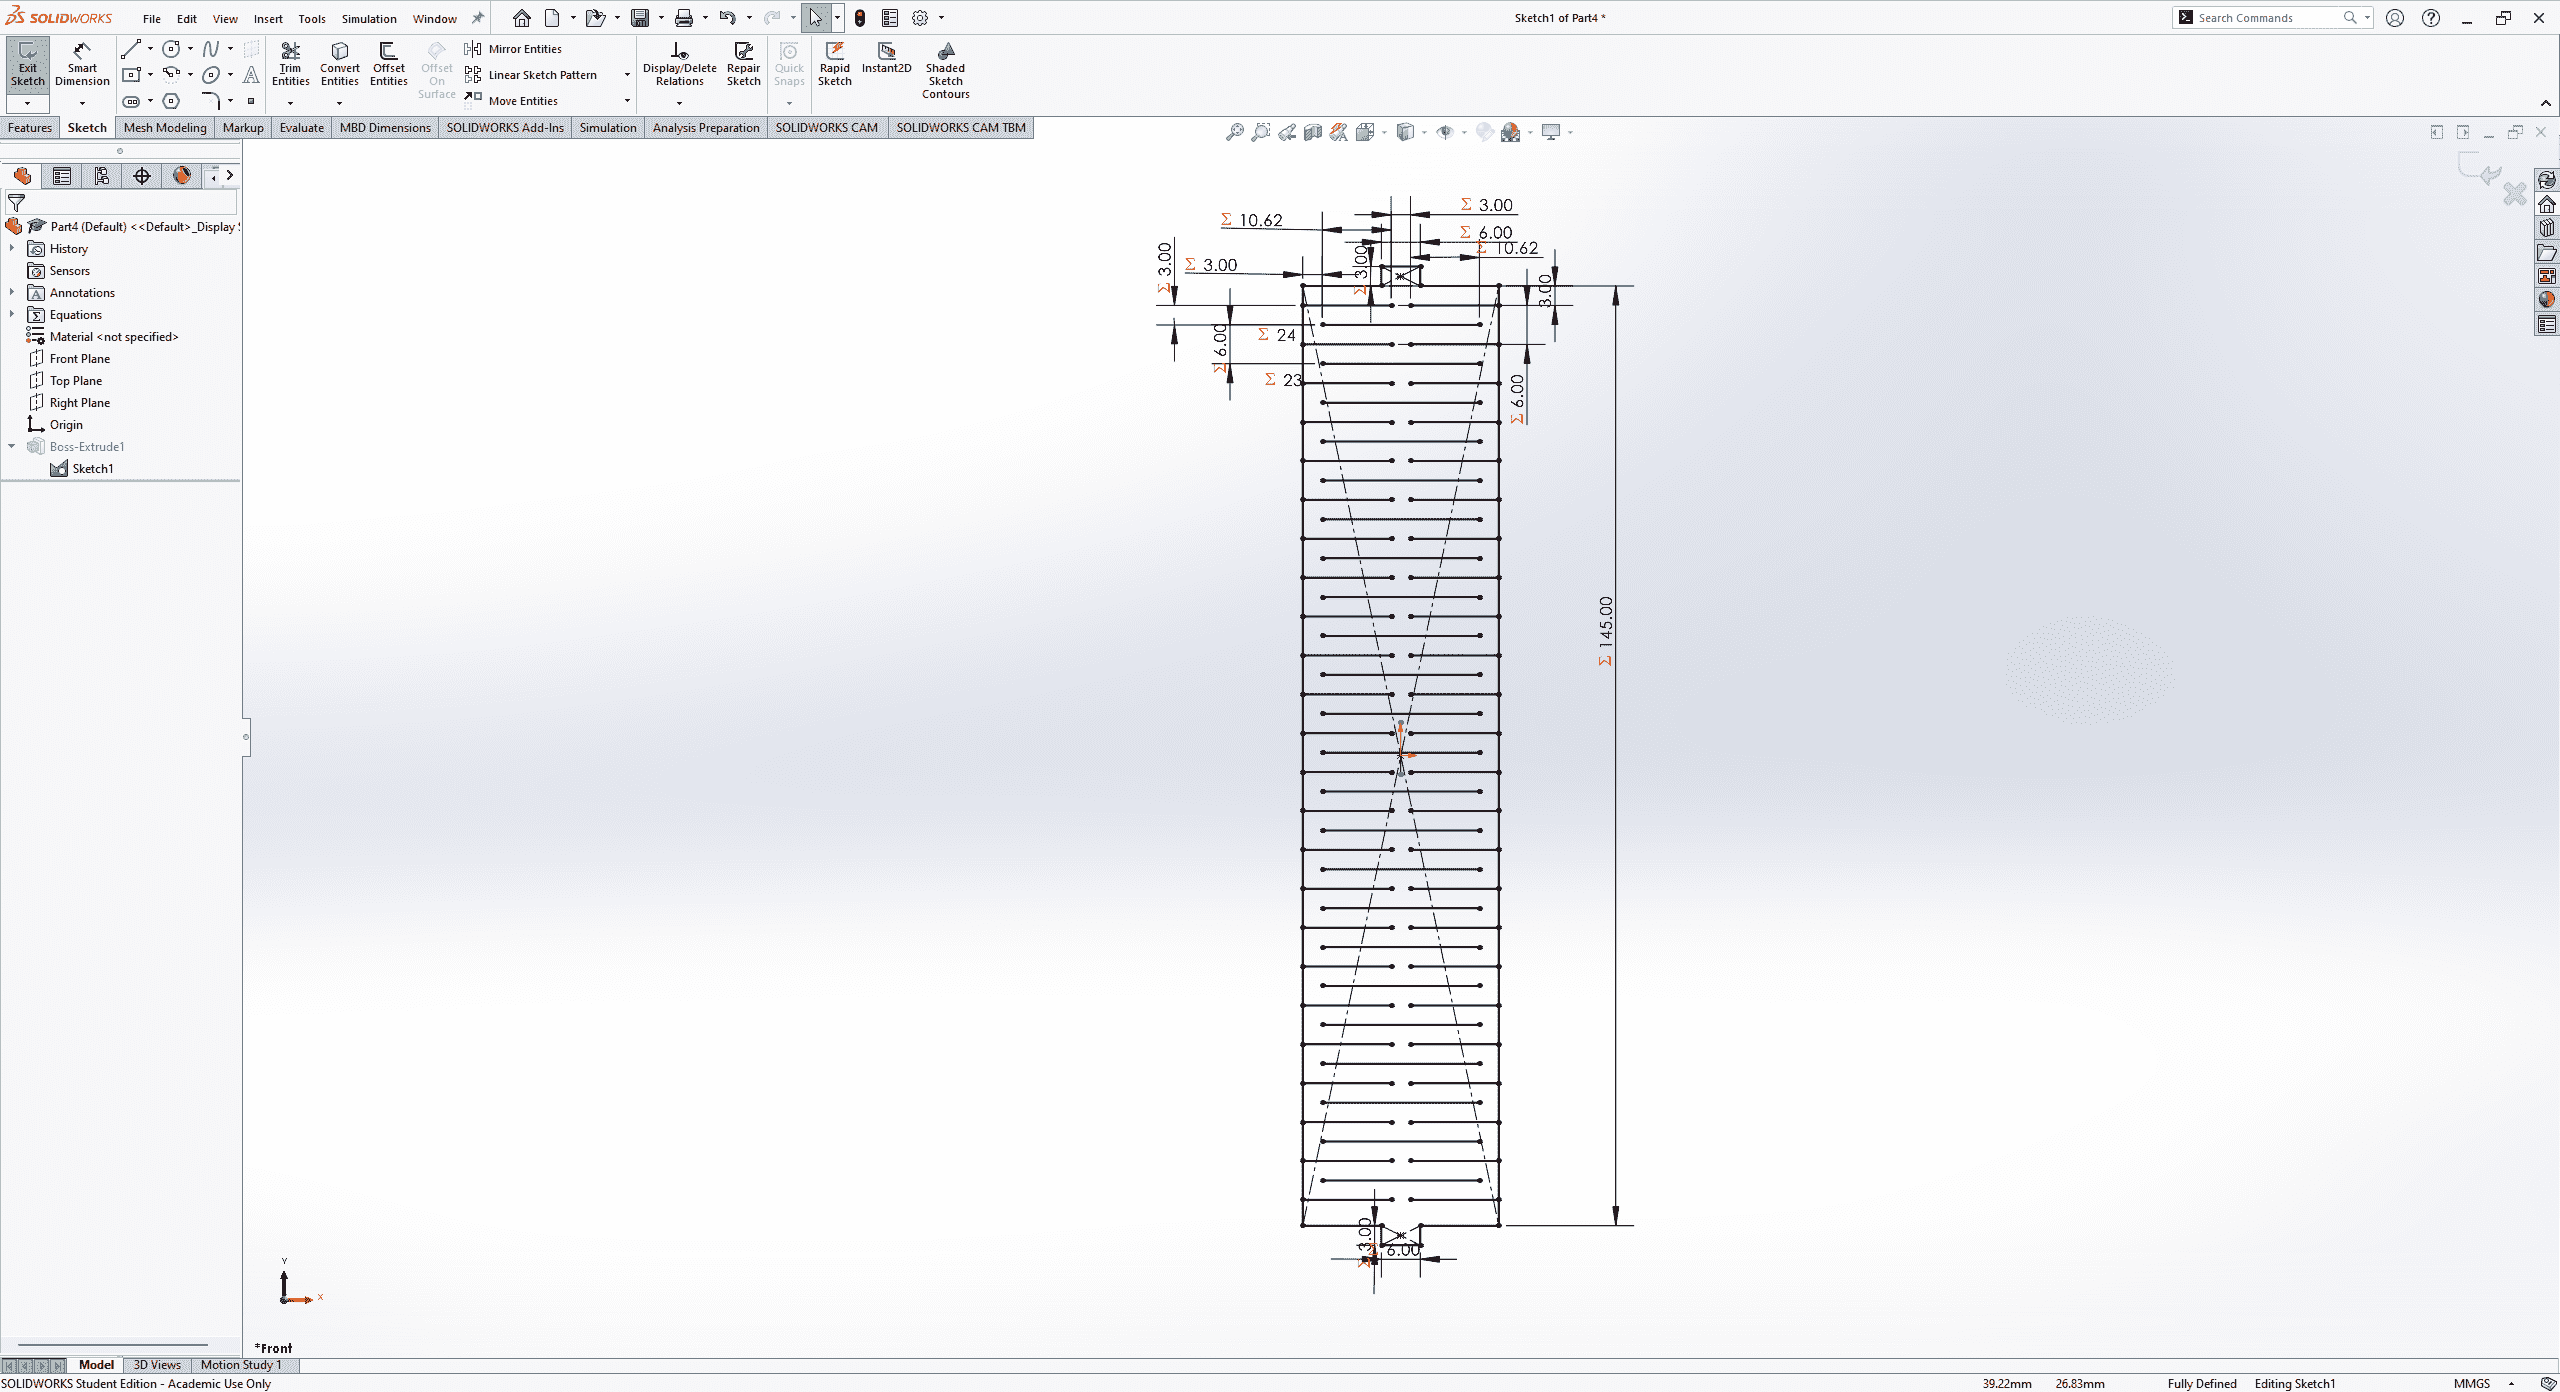Expand the Linear Sketch Pattern dropdown
This screenshot has height=1392, width=2560.
tap(627, 75)
